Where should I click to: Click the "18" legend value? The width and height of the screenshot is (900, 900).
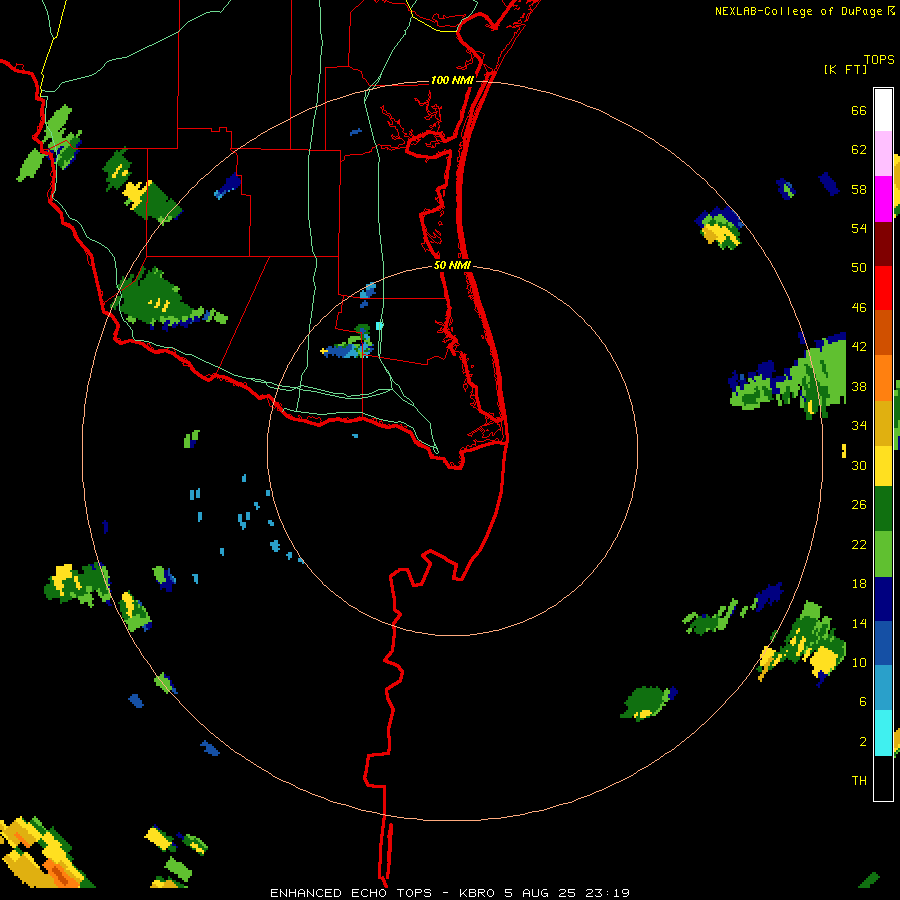(x=859, y=584)
